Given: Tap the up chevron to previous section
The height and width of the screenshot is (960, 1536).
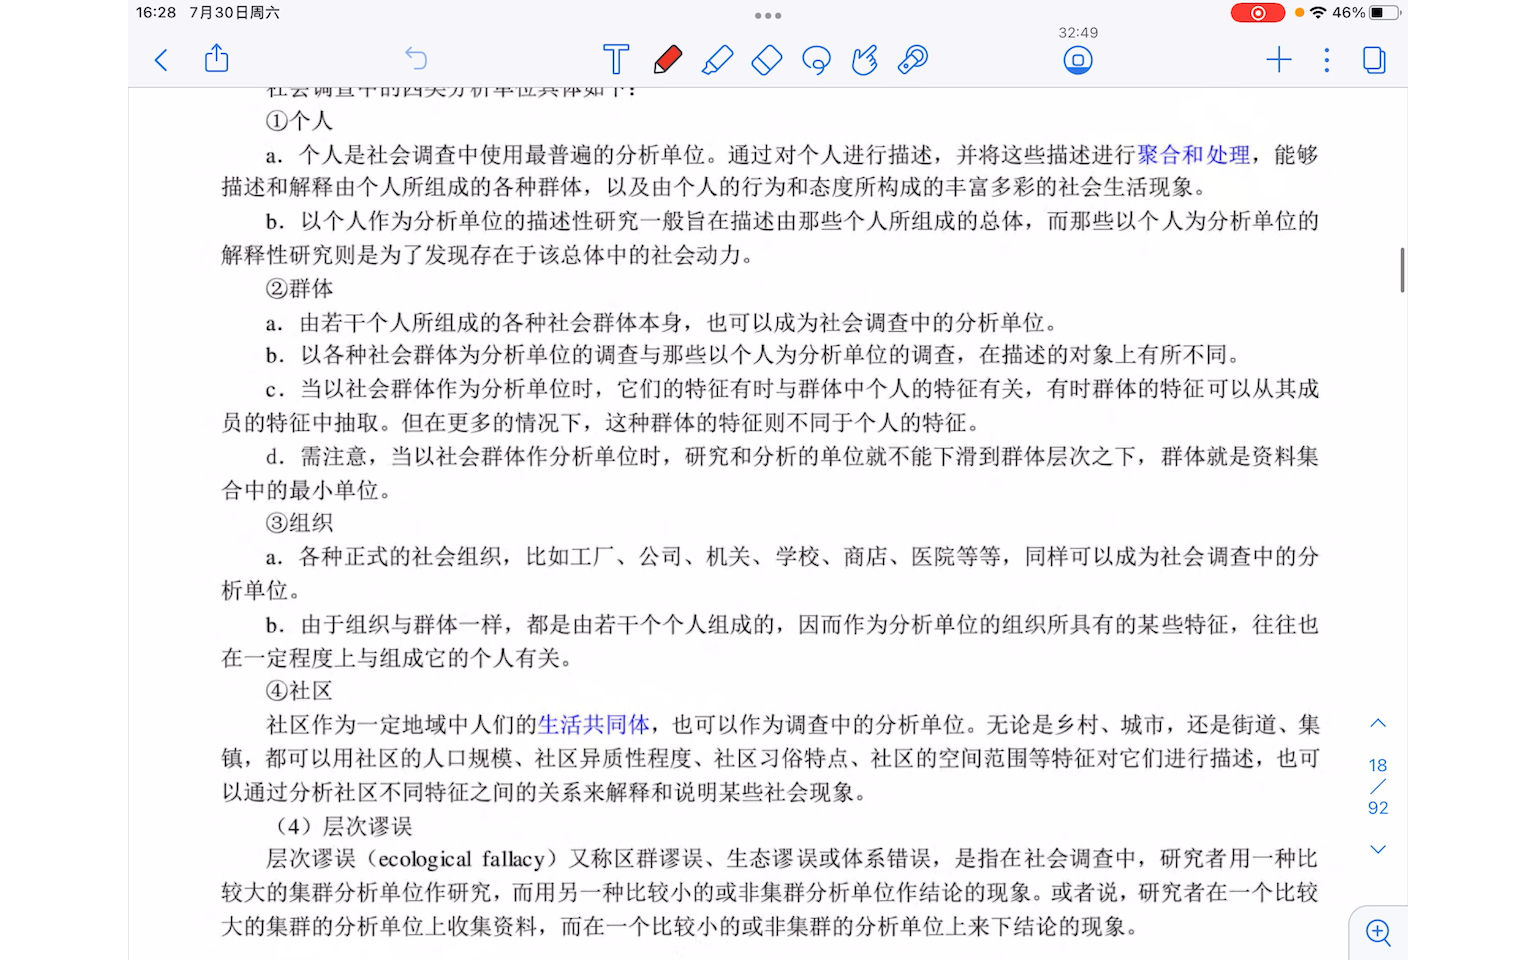Looking at the screenshot, I should click(1378, 722).
